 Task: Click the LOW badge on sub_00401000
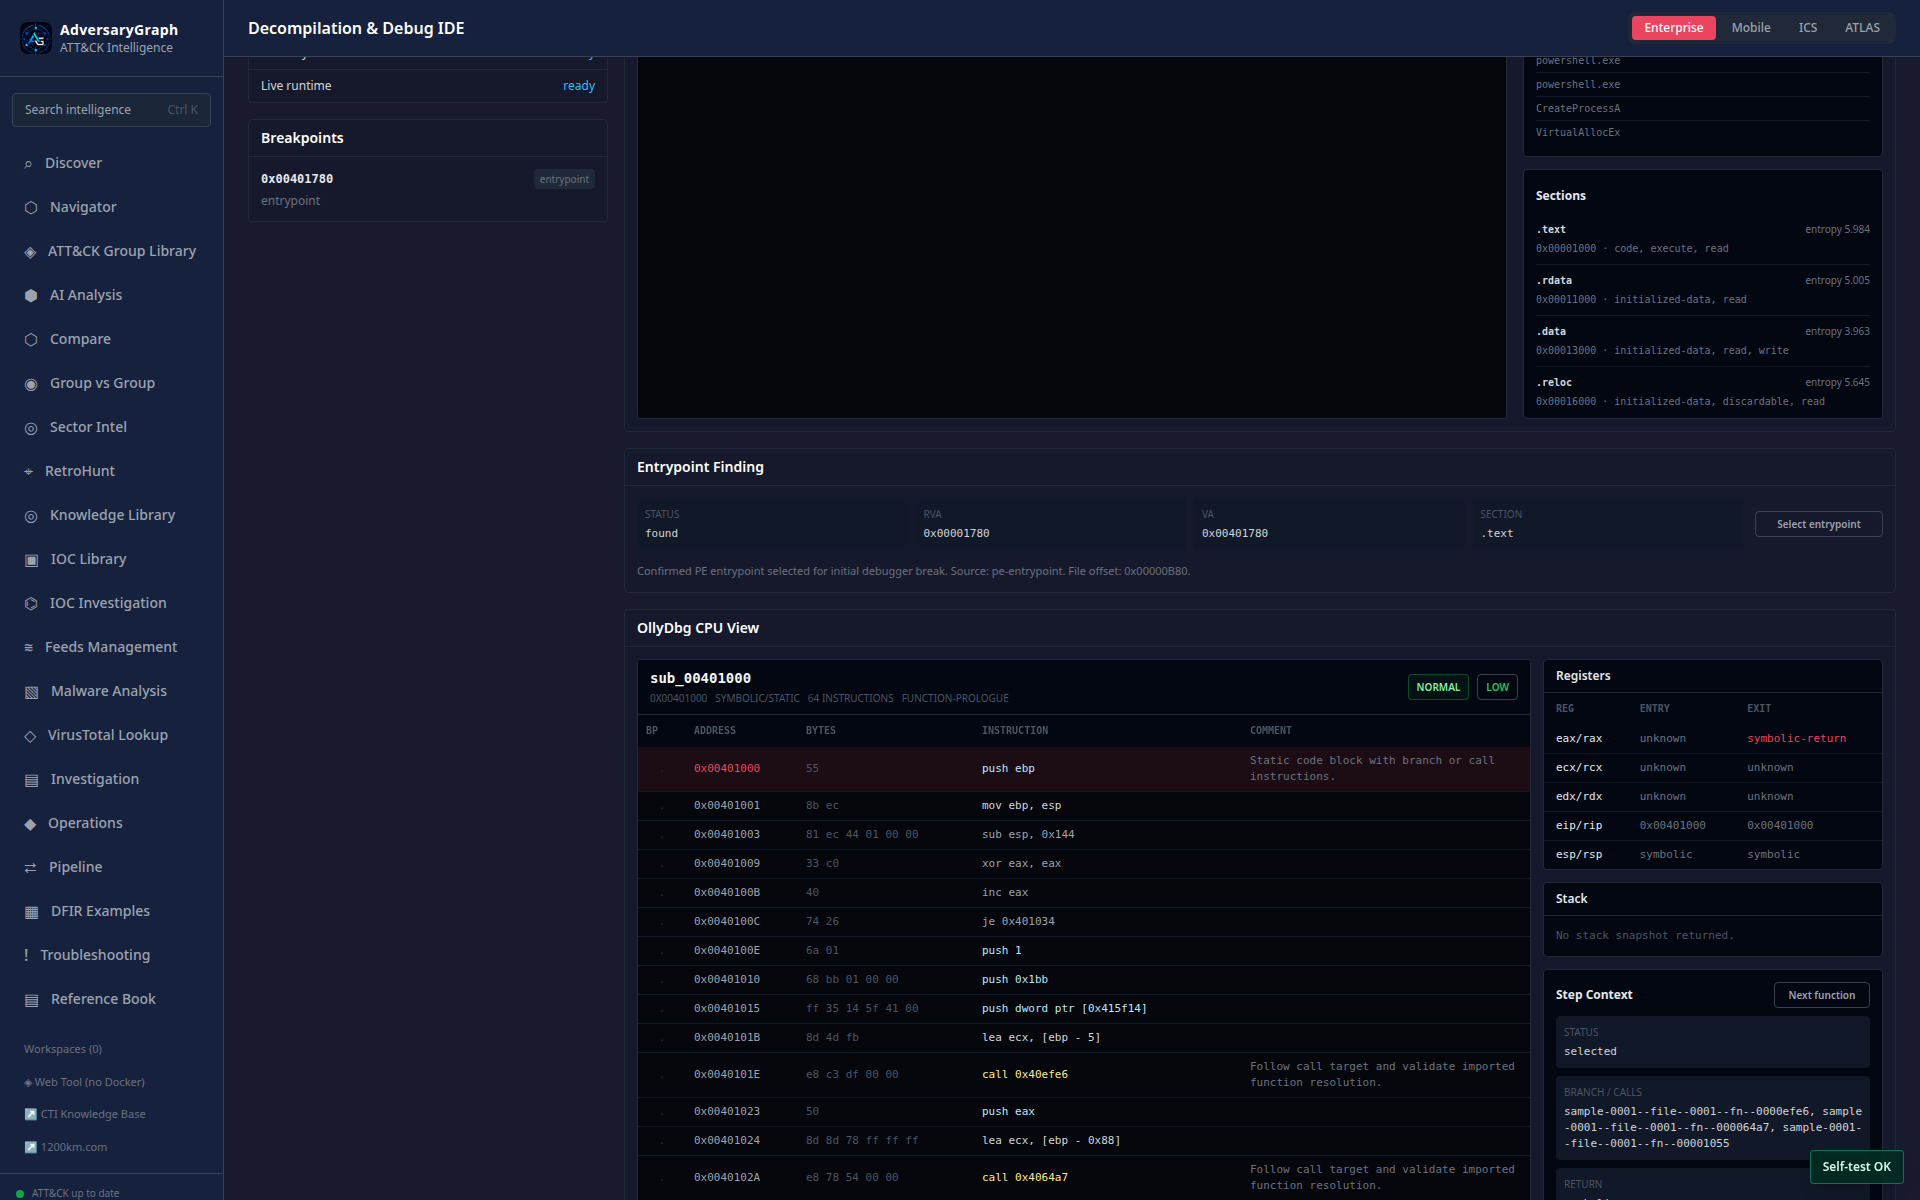tap(1497, 687)
